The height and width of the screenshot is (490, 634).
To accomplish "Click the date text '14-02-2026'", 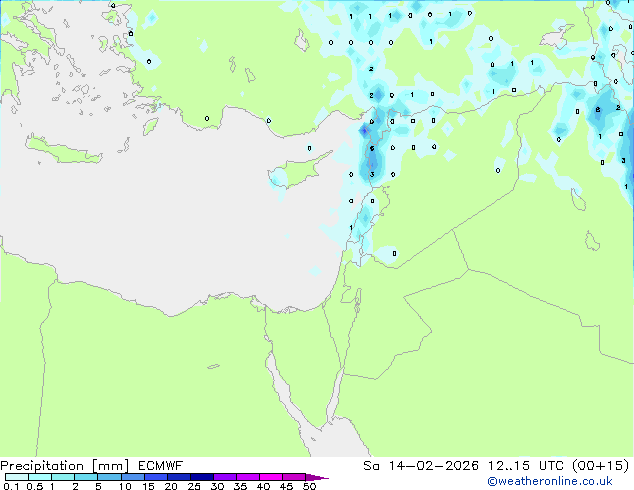I will coord(434,466).
